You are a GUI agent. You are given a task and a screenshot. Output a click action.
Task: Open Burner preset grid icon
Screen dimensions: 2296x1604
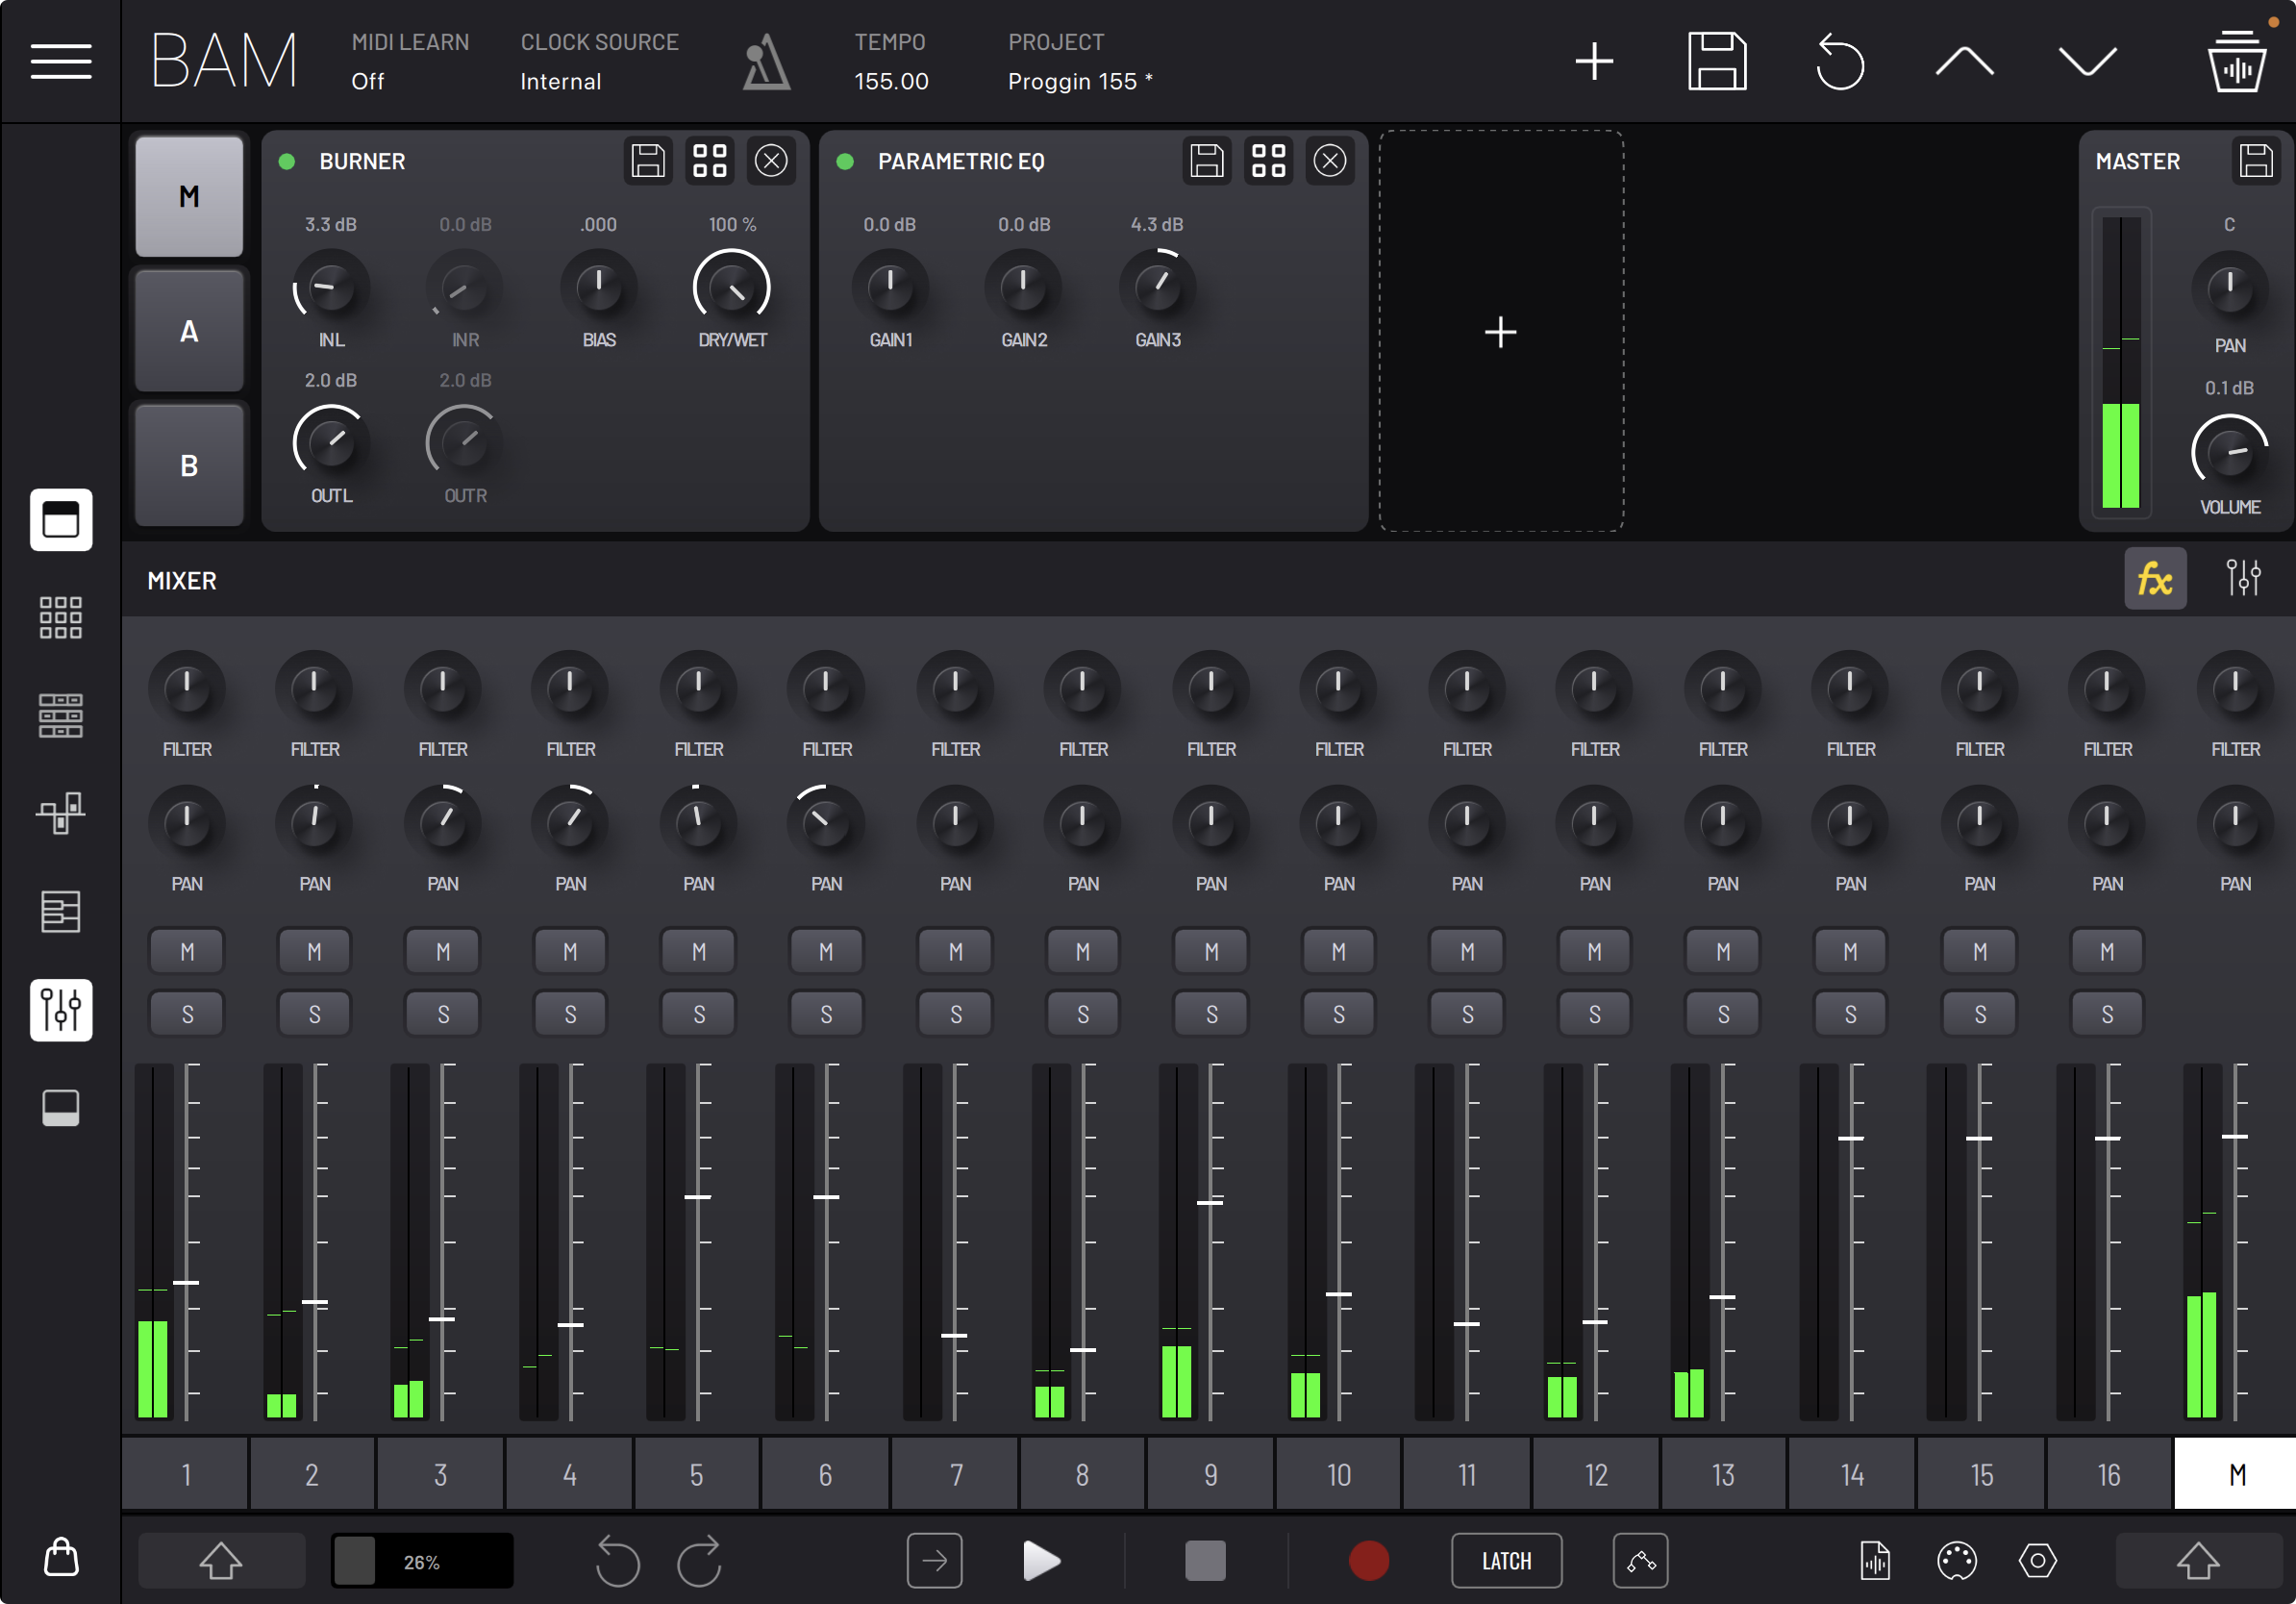(710, 161)
